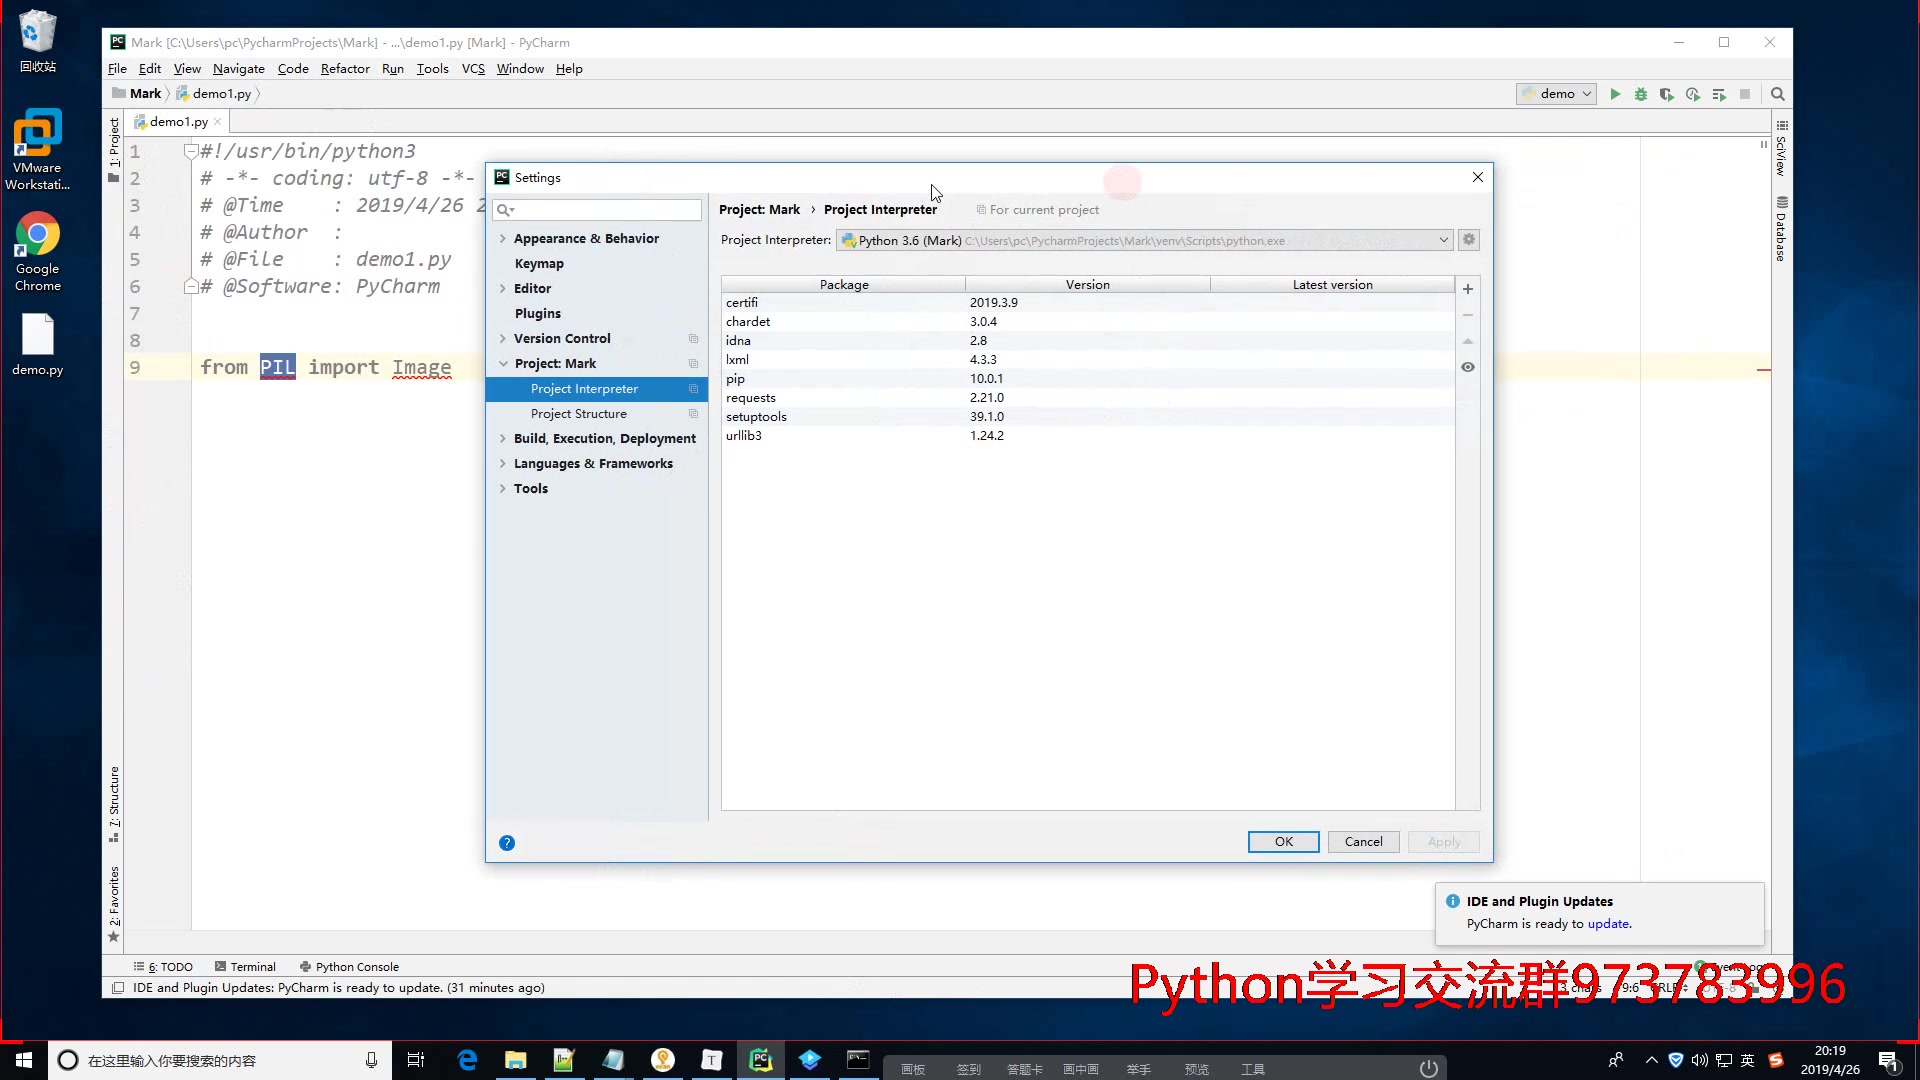Close the Settings dialog with X
Viewport: 1920px width, 1080px height.
pyautogui.click(x=1478, y=177)
